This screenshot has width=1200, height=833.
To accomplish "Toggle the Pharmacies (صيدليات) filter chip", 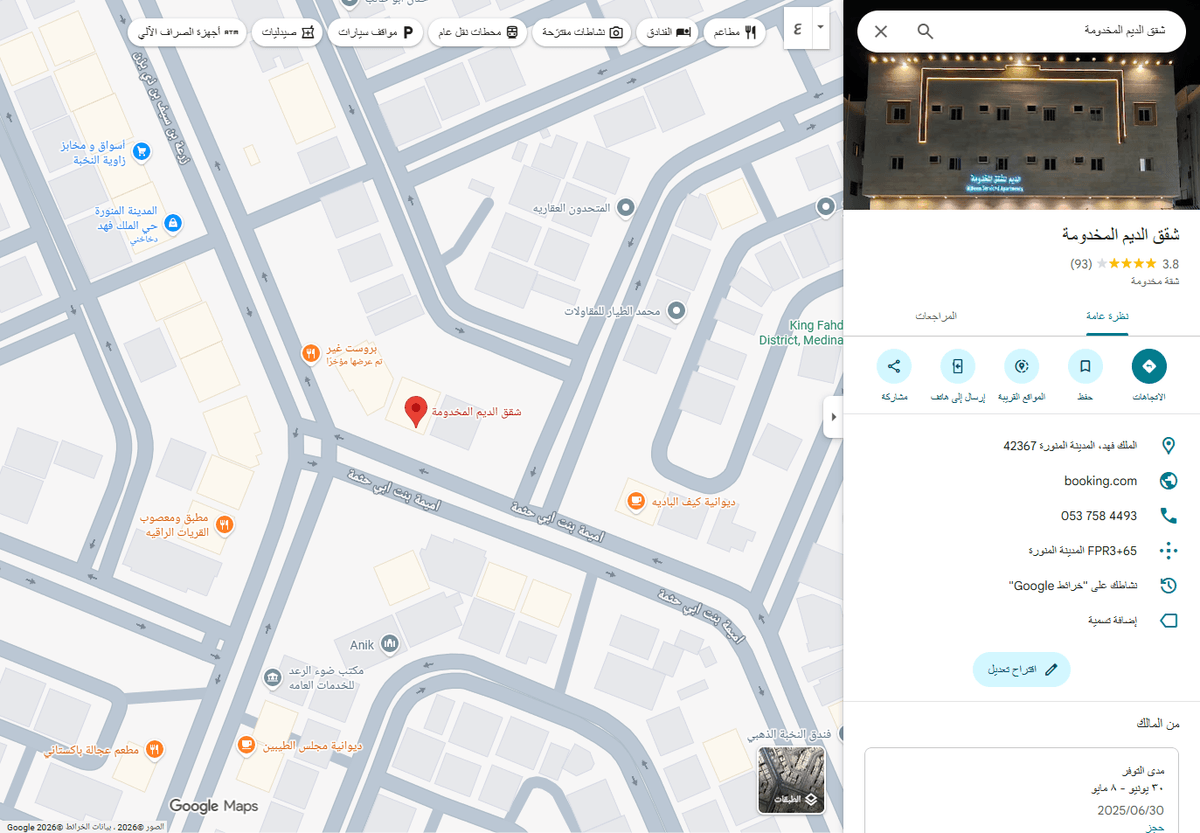I will point(288,32).
